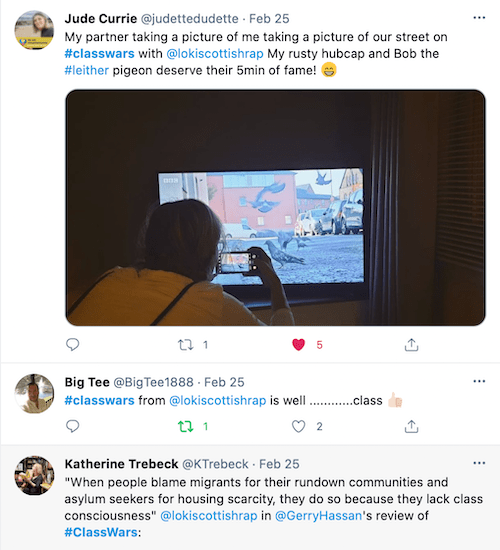
Task: View the attached TV photo in full
Action: click(275, 208)
